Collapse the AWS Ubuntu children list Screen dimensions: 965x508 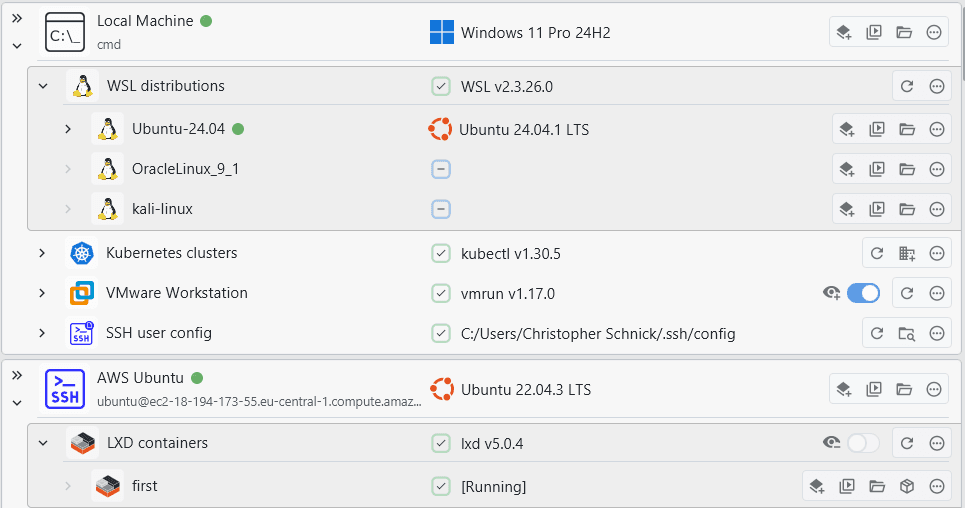[x=17, y=402]
